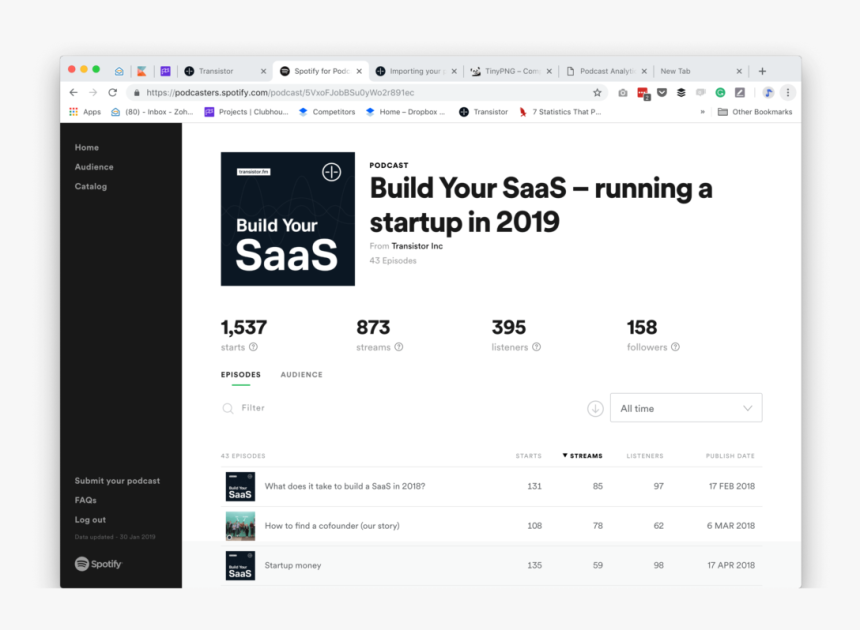The image size is (860, 630).
Task: Open the Grammarly extension icon
Action: 719,90
